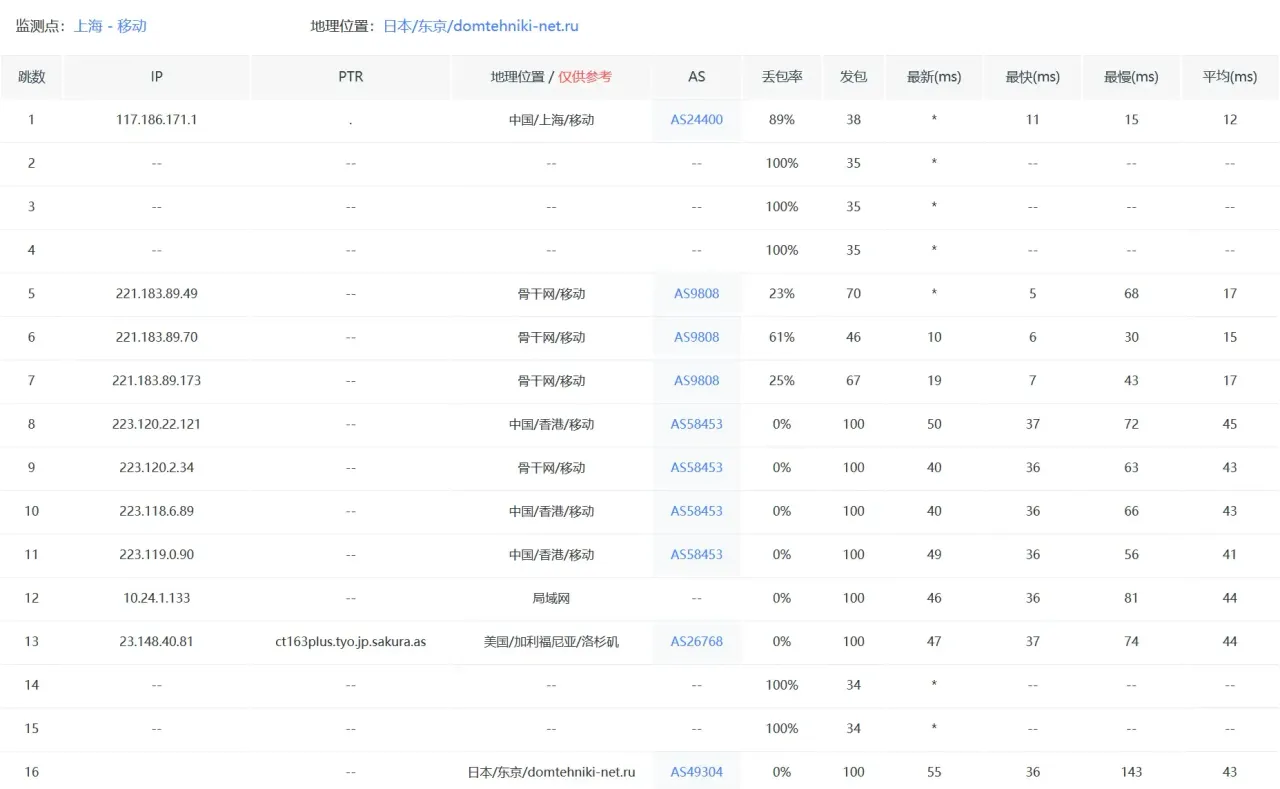Viewport: 1280px width, 789px height.
Task: Open the 日本/东京/domtehniki-net.ru link beside 地理位置：
Action: coord(481,26)
